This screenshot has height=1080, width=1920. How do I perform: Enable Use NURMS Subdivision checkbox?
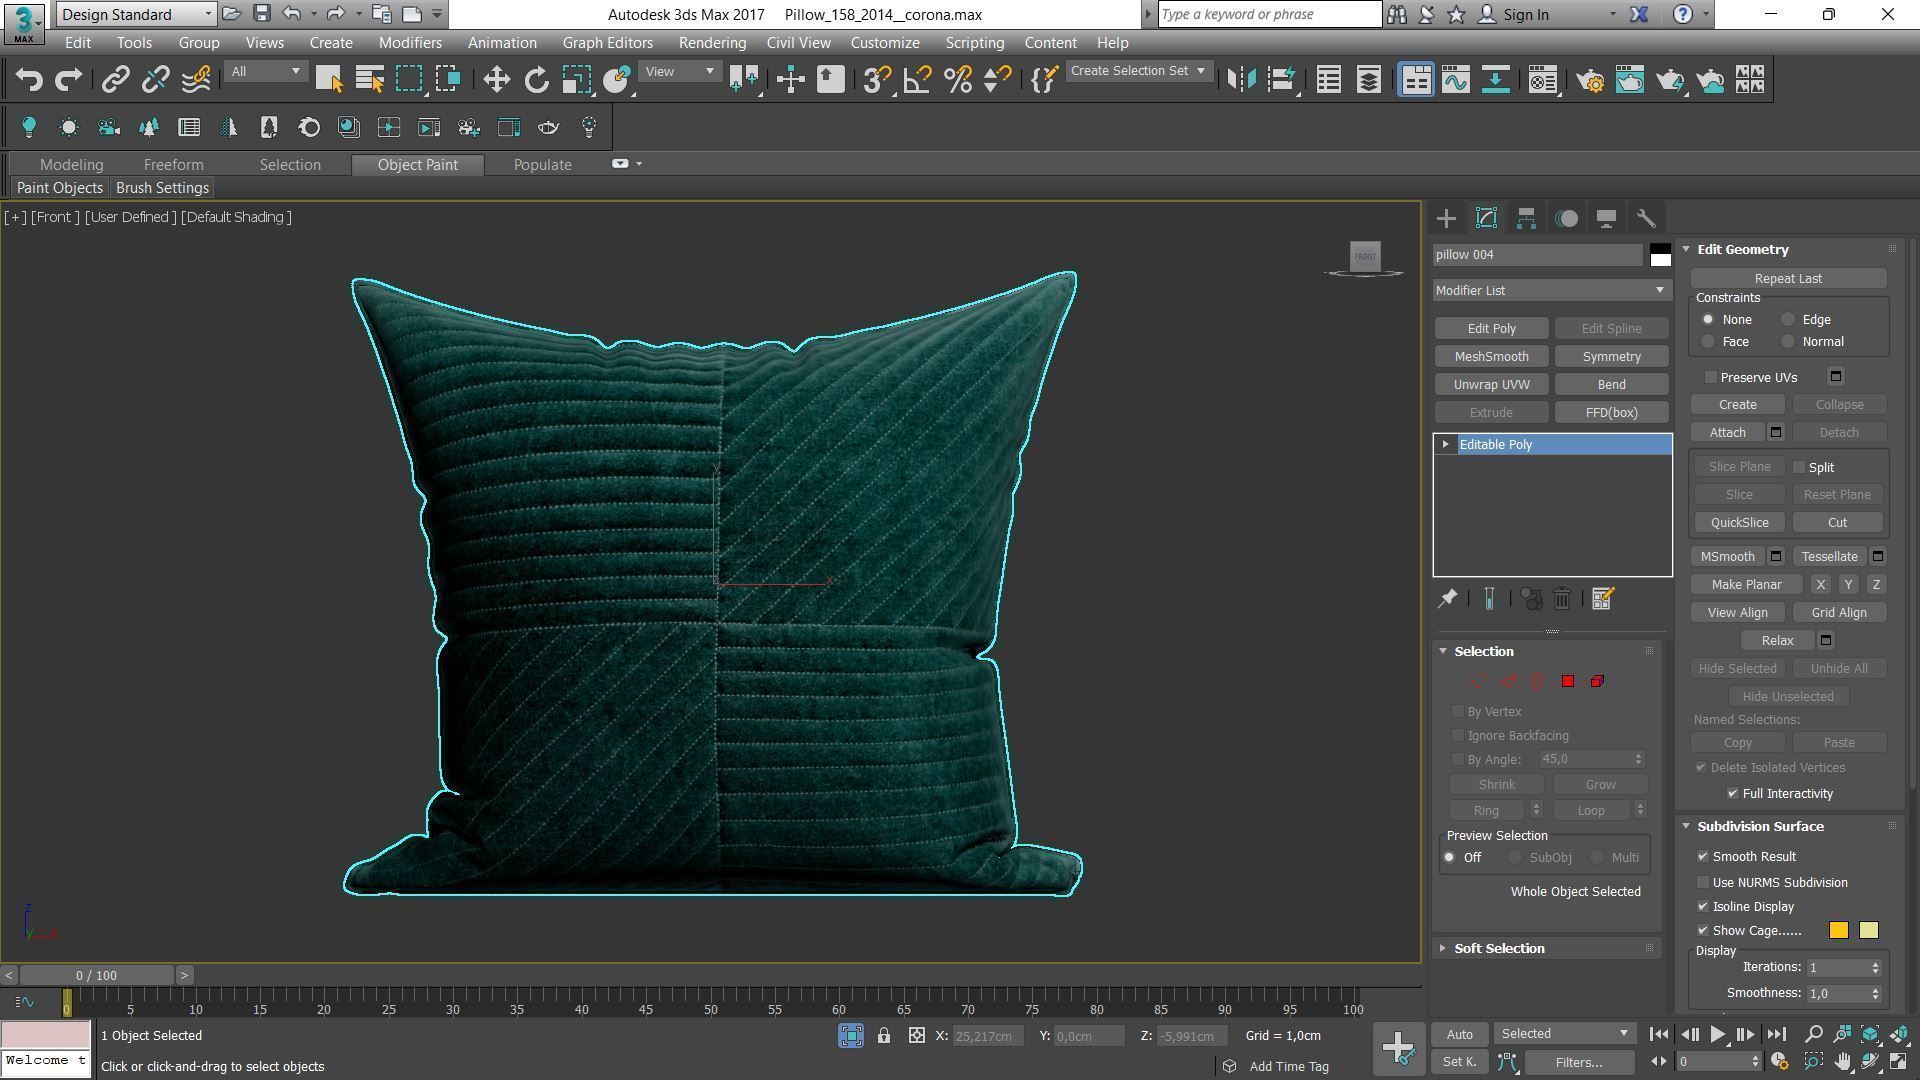pos(1703,883)
